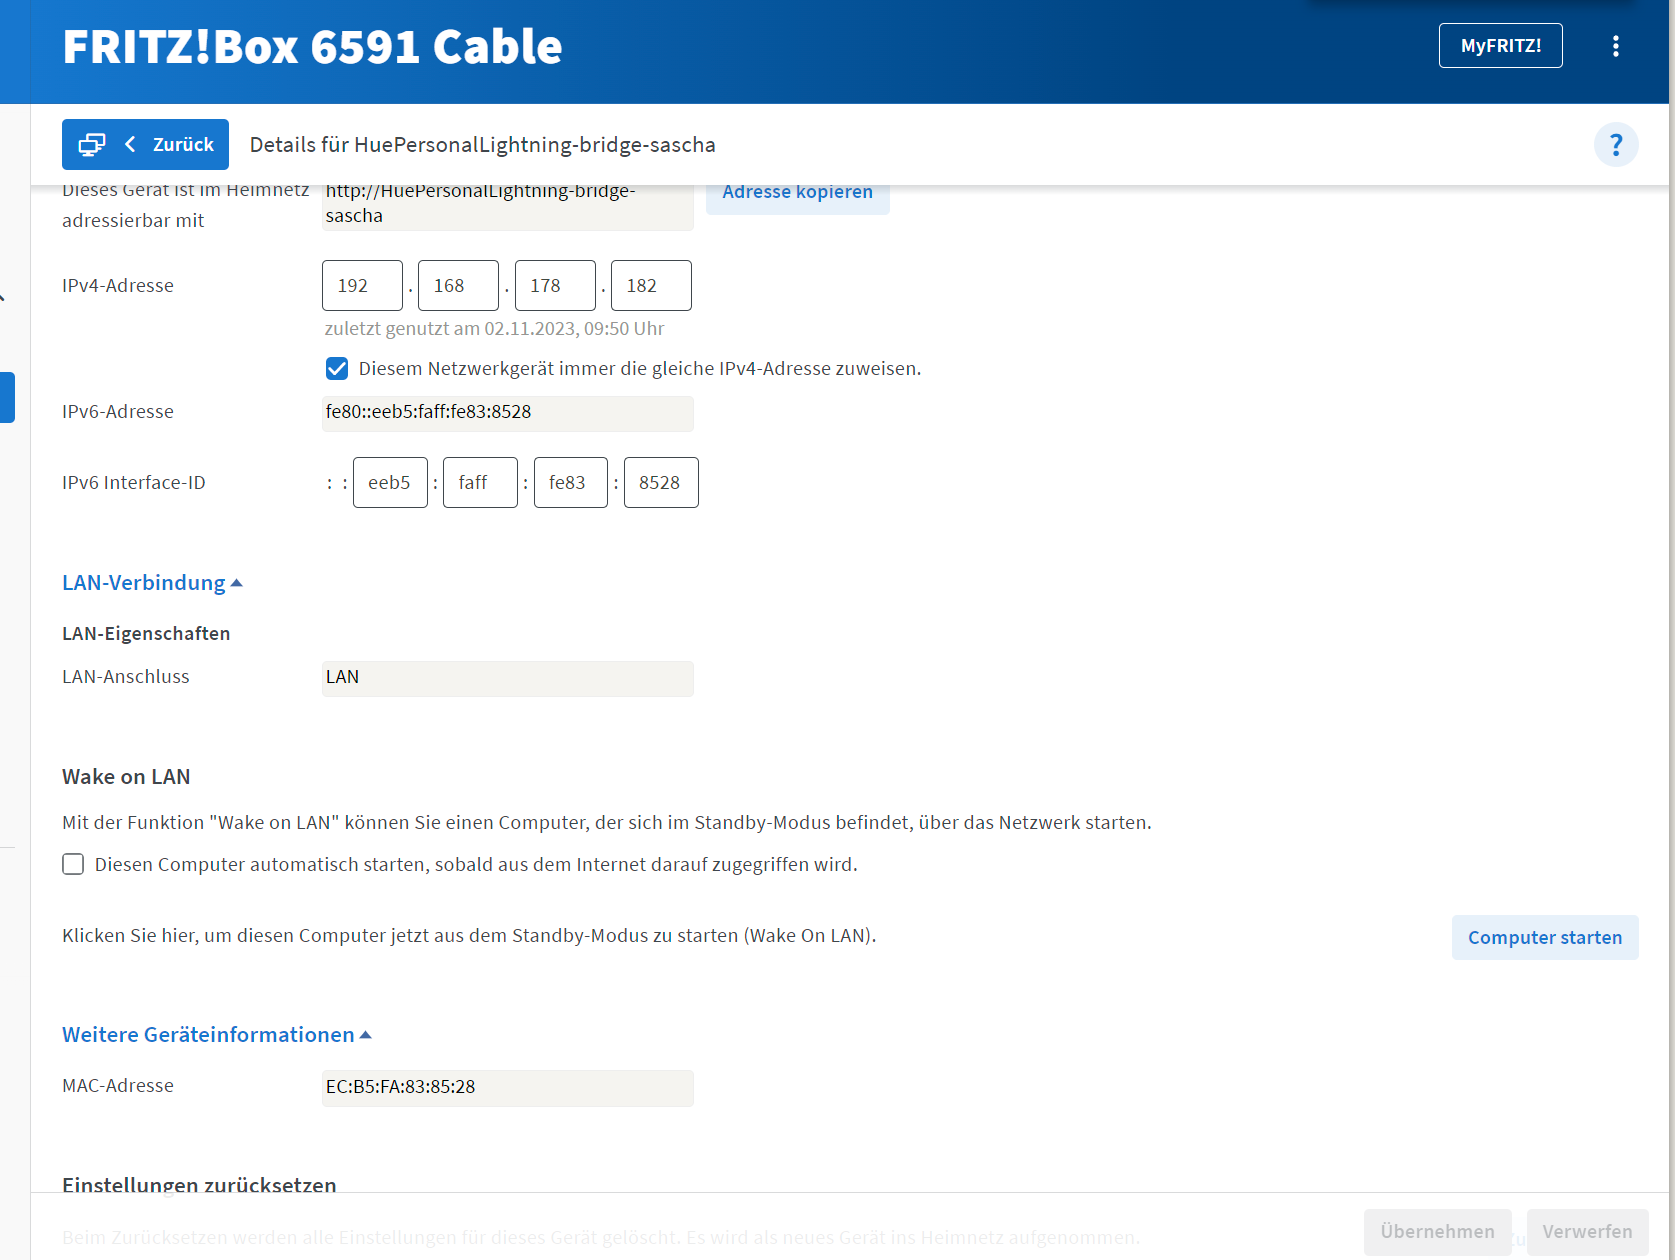Click the network devices icon beside Zurück
Image resolution: width=1675 pixels, height=1260 pixels.
92,145
